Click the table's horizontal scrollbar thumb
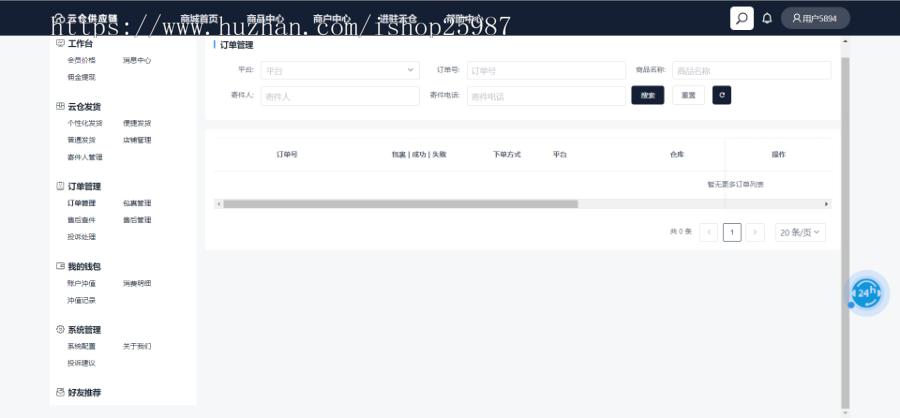The image size is (900, 418). point(401,204)
